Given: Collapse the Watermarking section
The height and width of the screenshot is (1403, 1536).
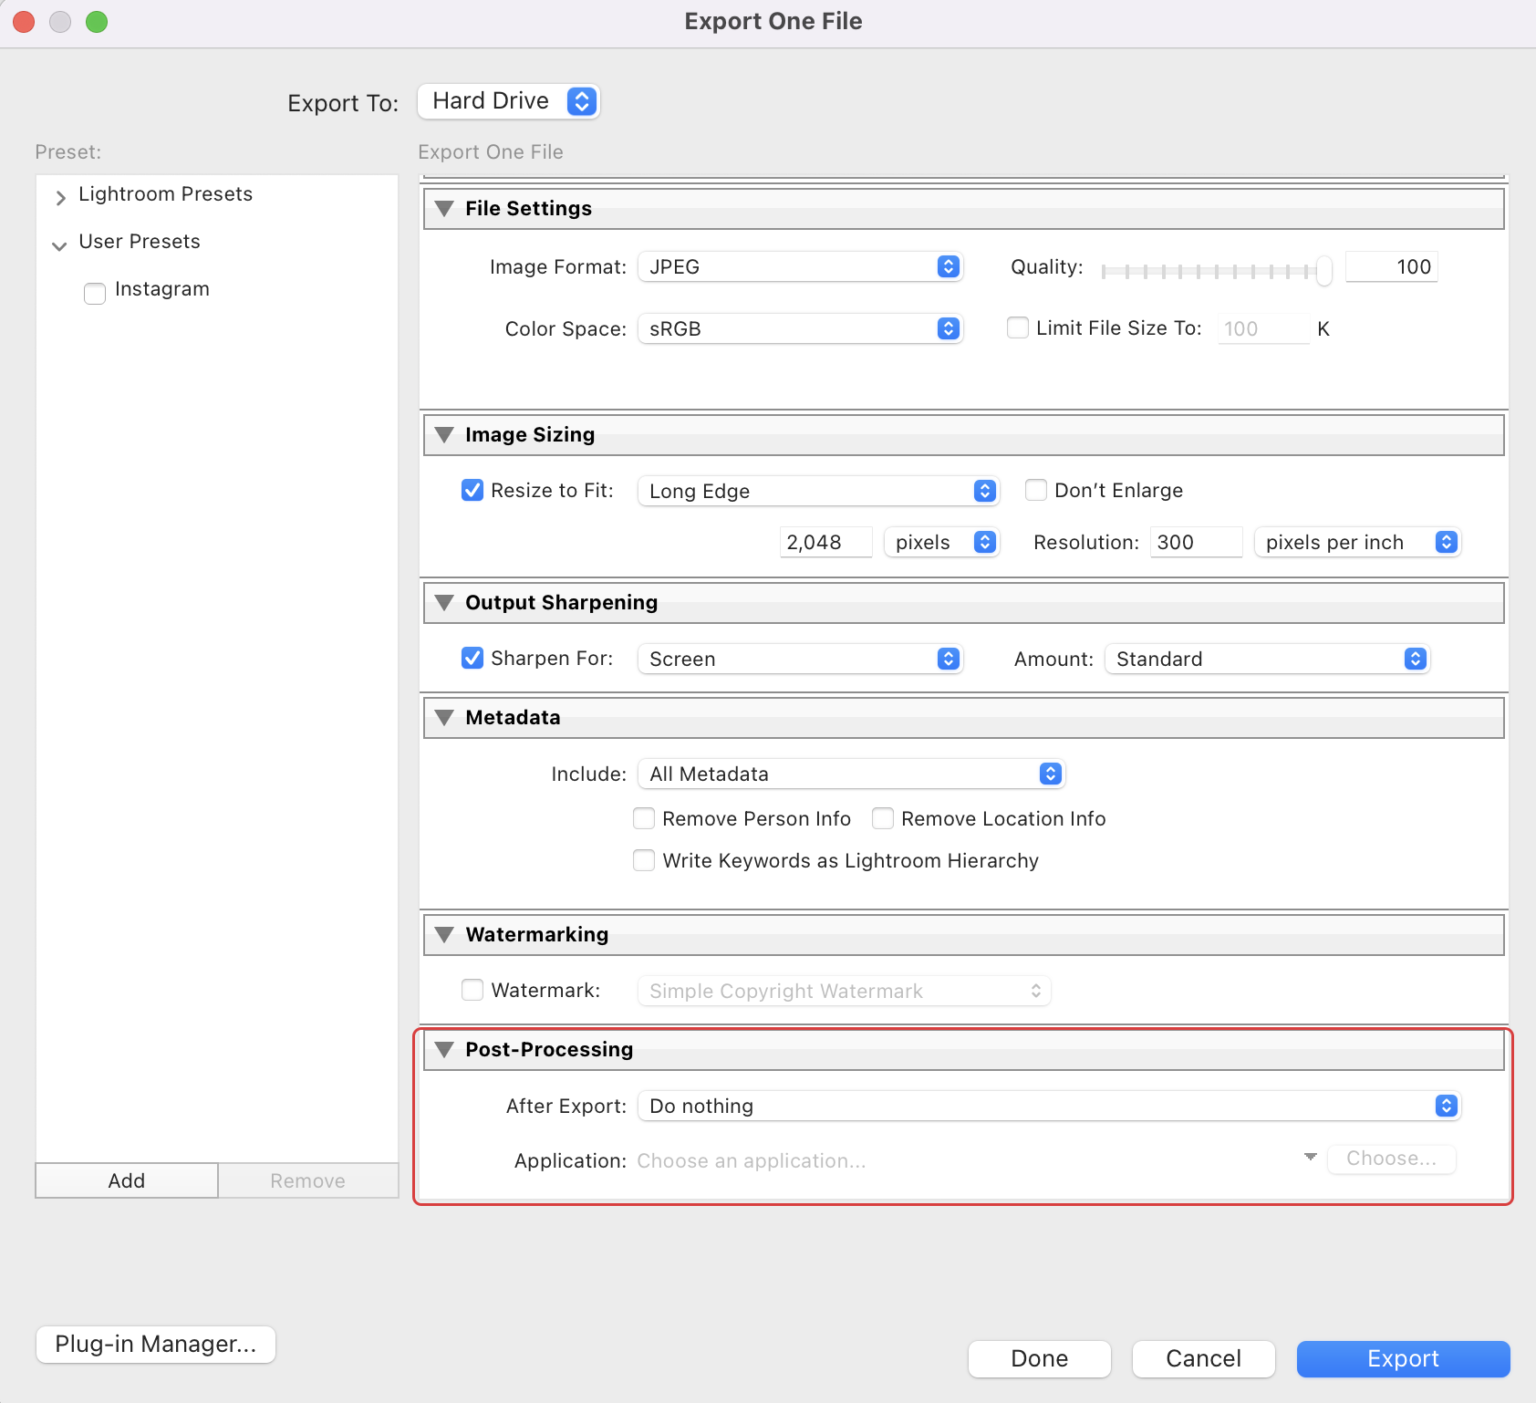Looking at the screenshot, I should [445, 934].
